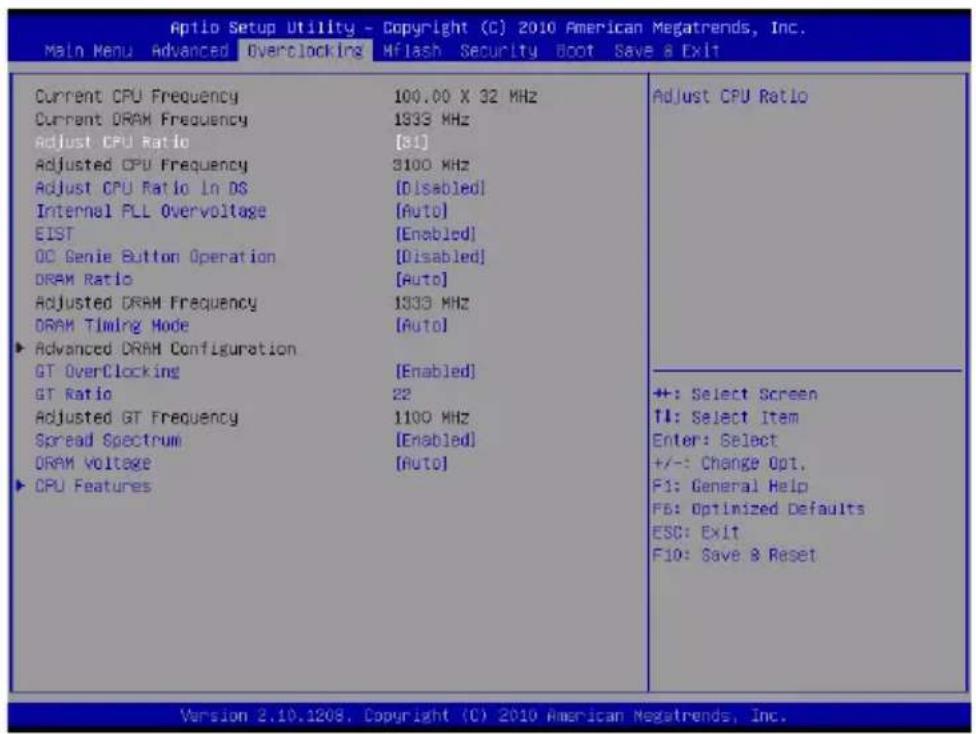
Task: Go to the Security tab
Action: click(499, 51)
